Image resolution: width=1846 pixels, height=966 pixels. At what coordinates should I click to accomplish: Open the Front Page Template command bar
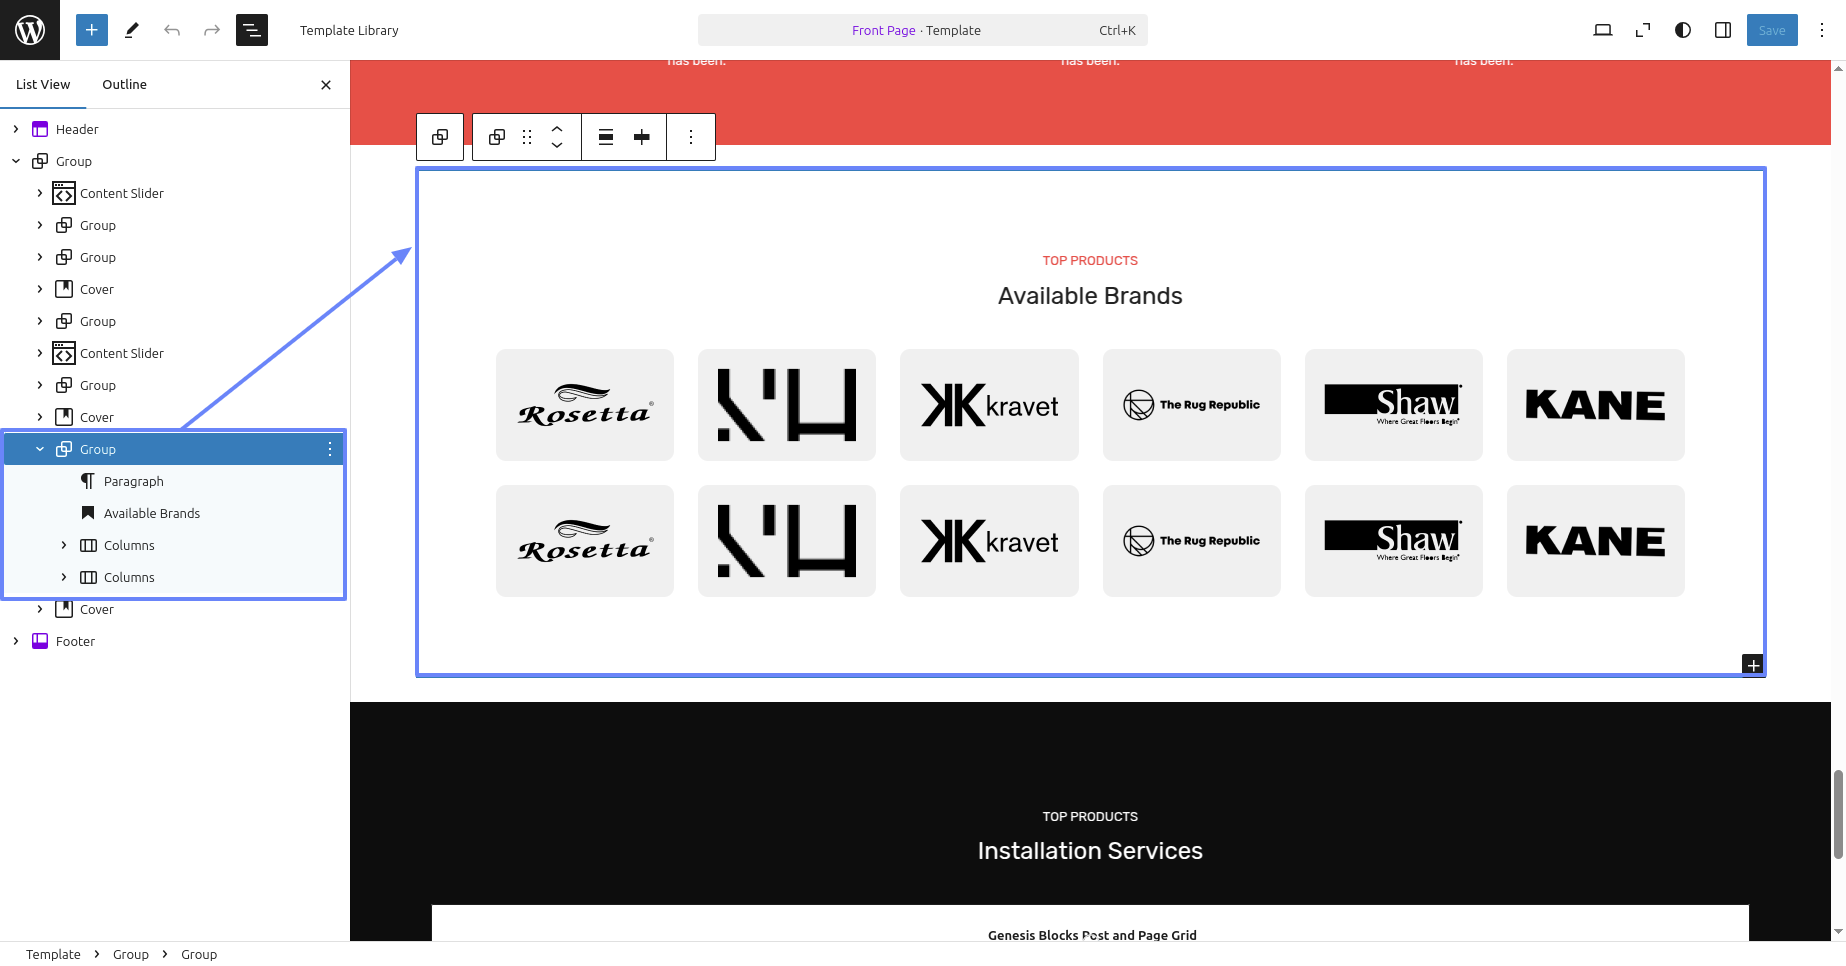click(x=922, y=30)
